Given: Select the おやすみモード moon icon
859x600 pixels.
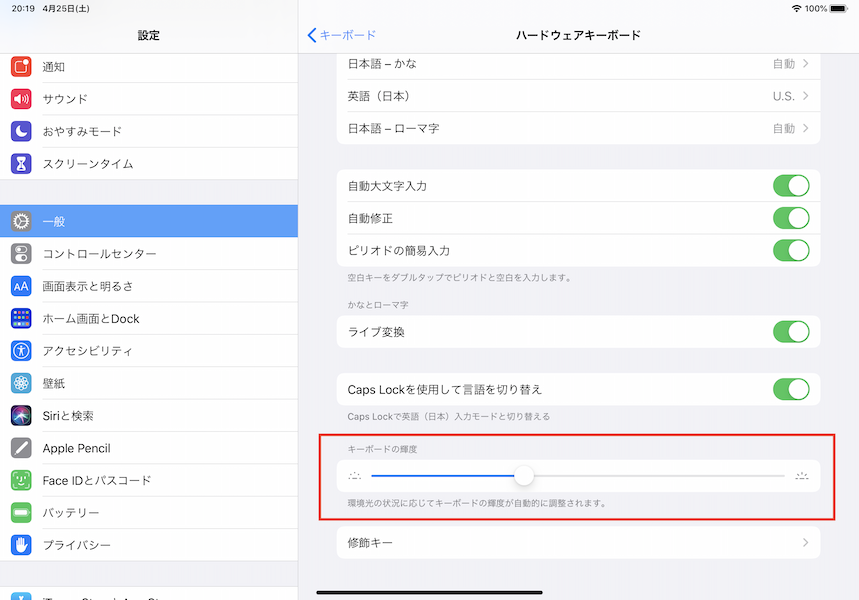Looking at the screenshot, I should pyautogui.click(x=21, y=131).
